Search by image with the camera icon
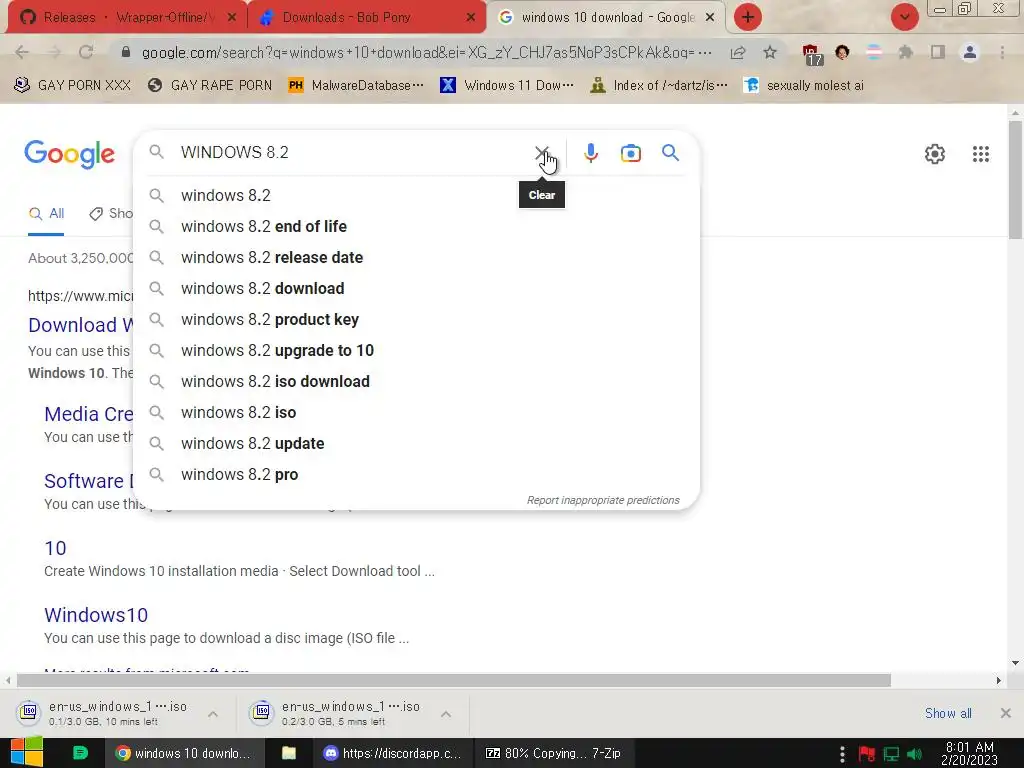 (630, 153)
